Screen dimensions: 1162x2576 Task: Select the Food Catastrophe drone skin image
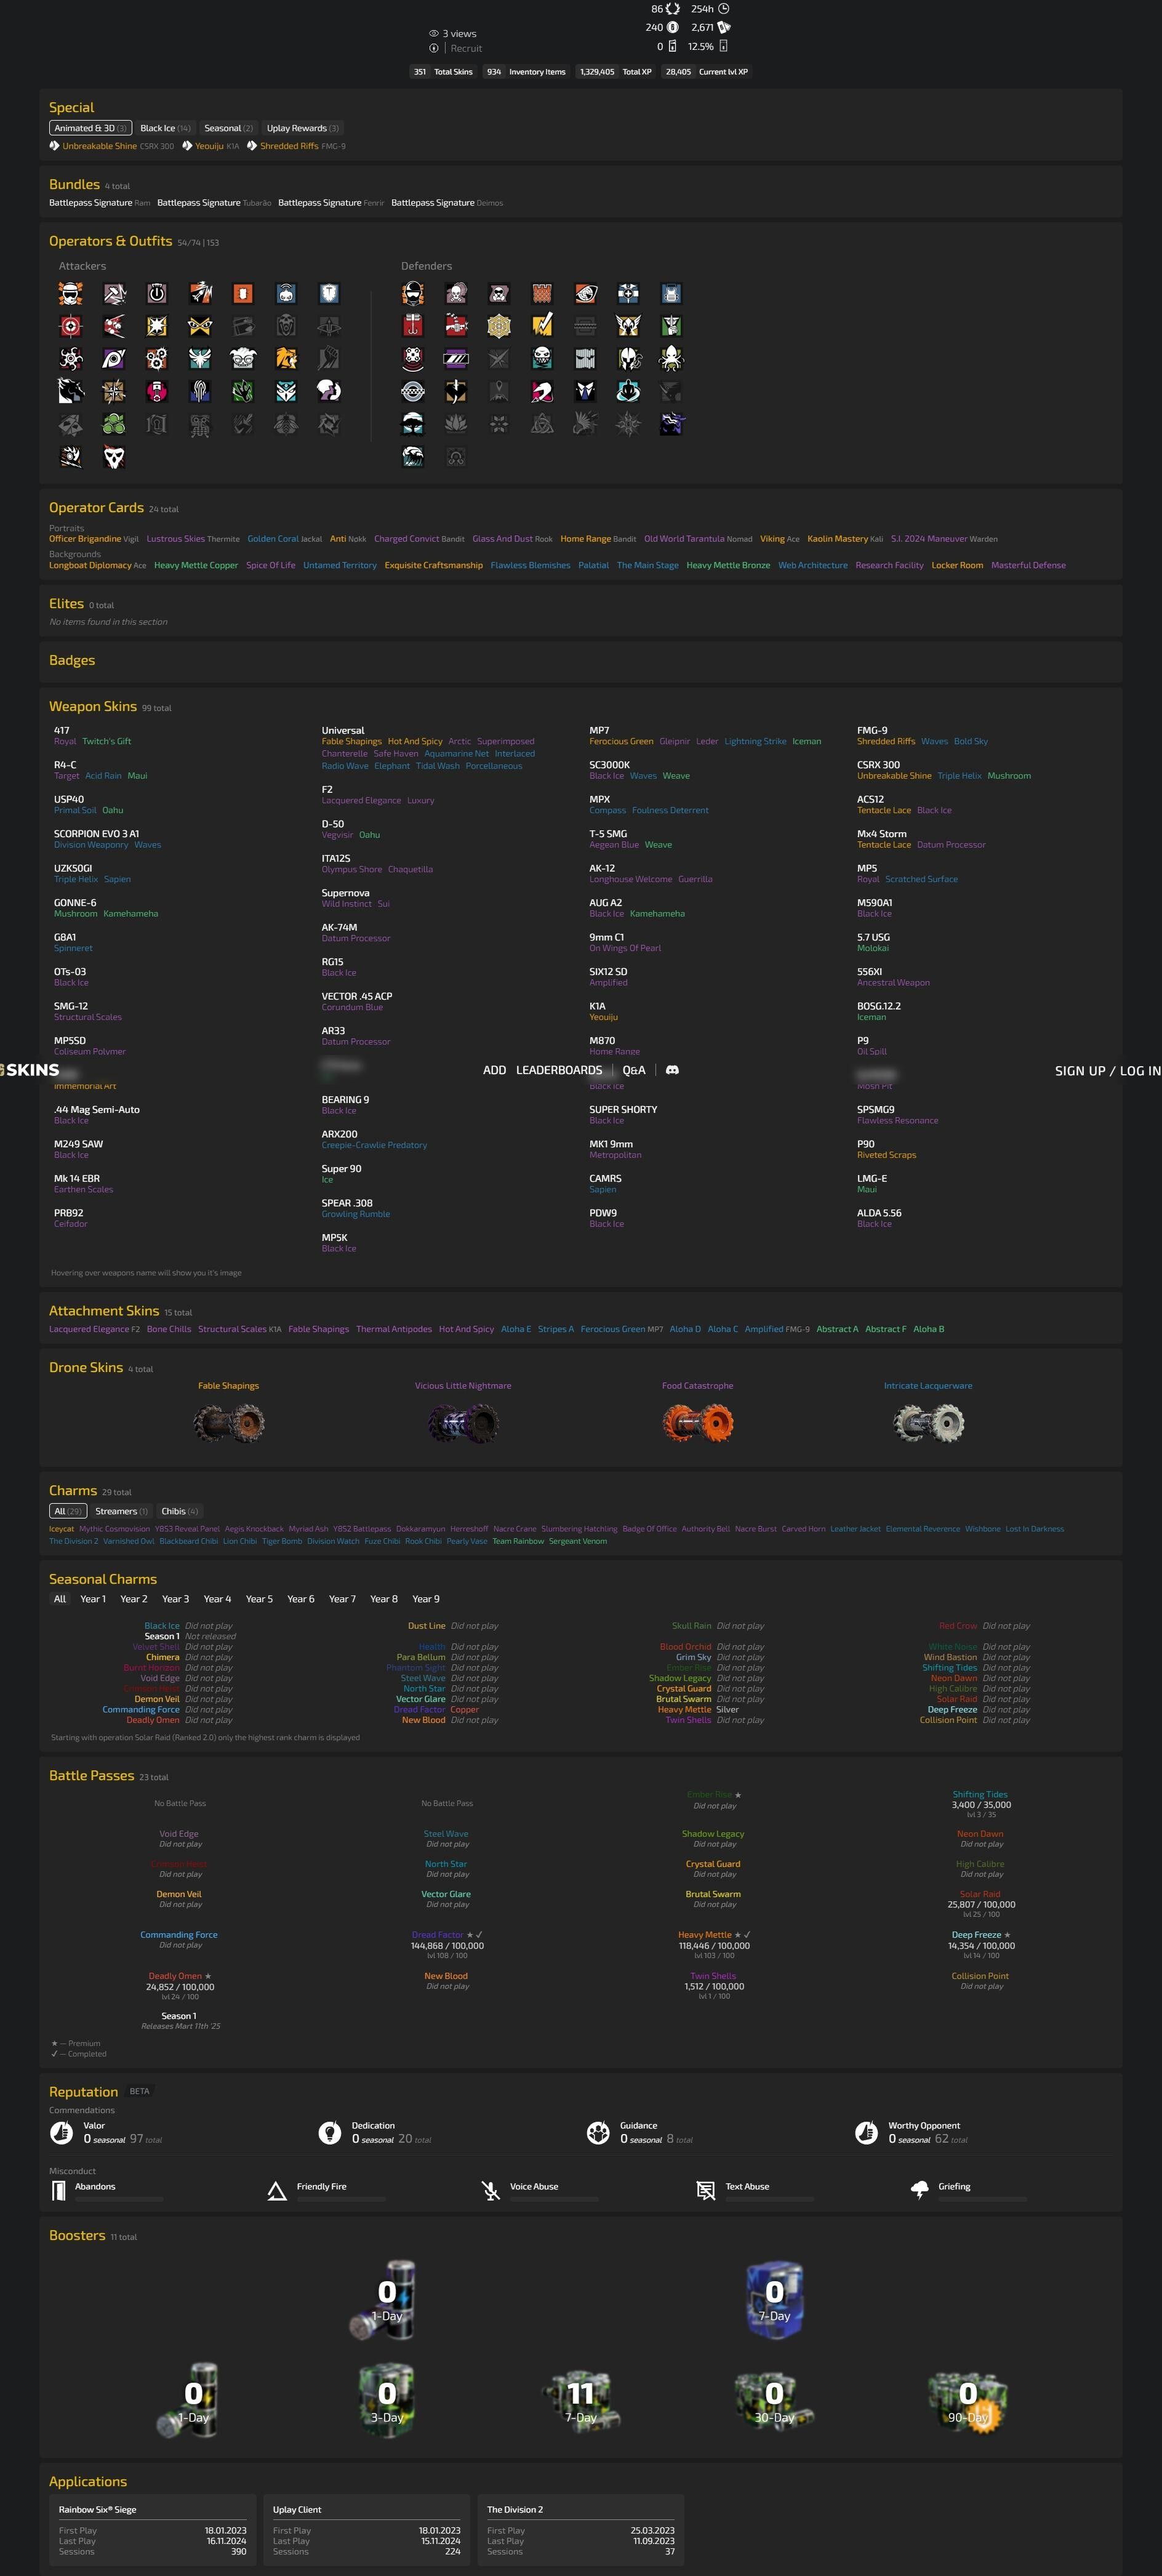698,1422
